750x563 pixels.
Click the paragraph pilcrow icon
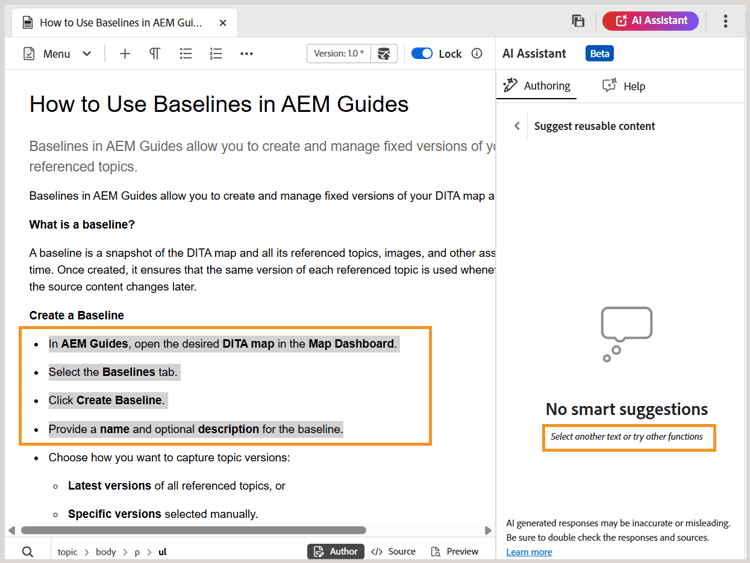[154, 54]
